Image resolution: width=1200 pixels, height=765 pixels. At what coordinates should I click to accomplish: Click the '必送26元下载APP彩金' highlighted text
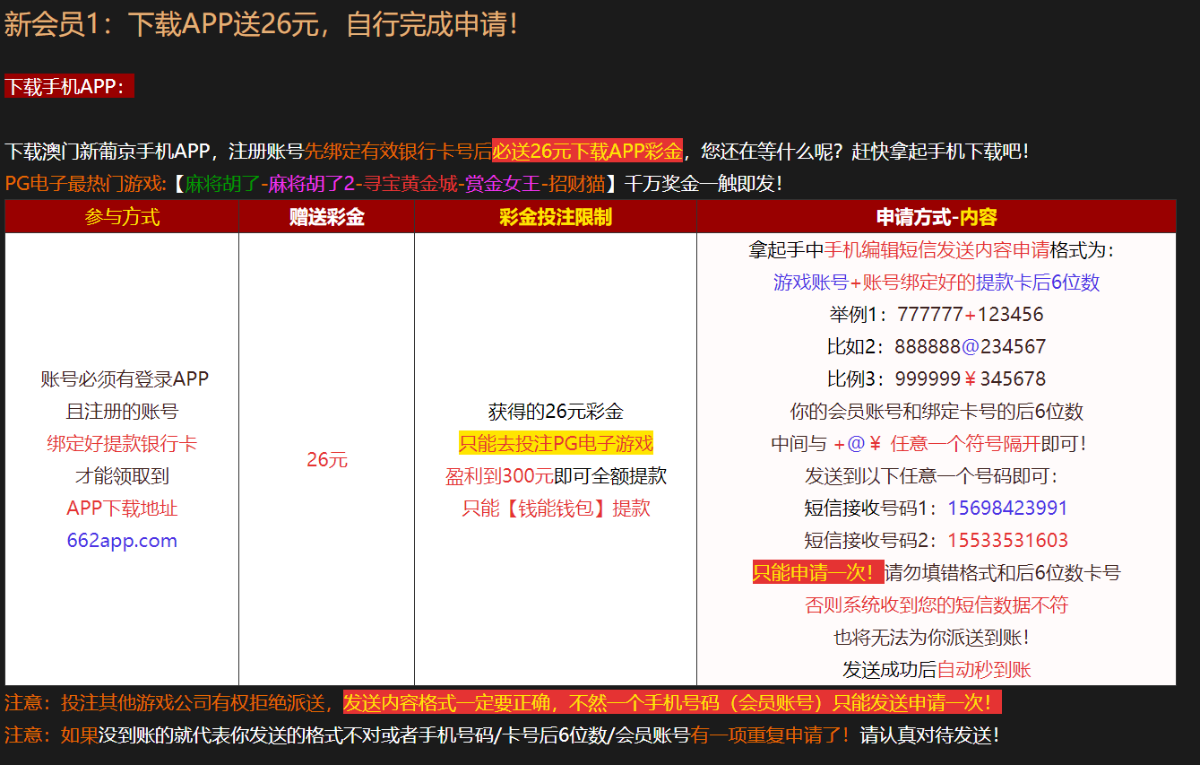click(587, 152)
